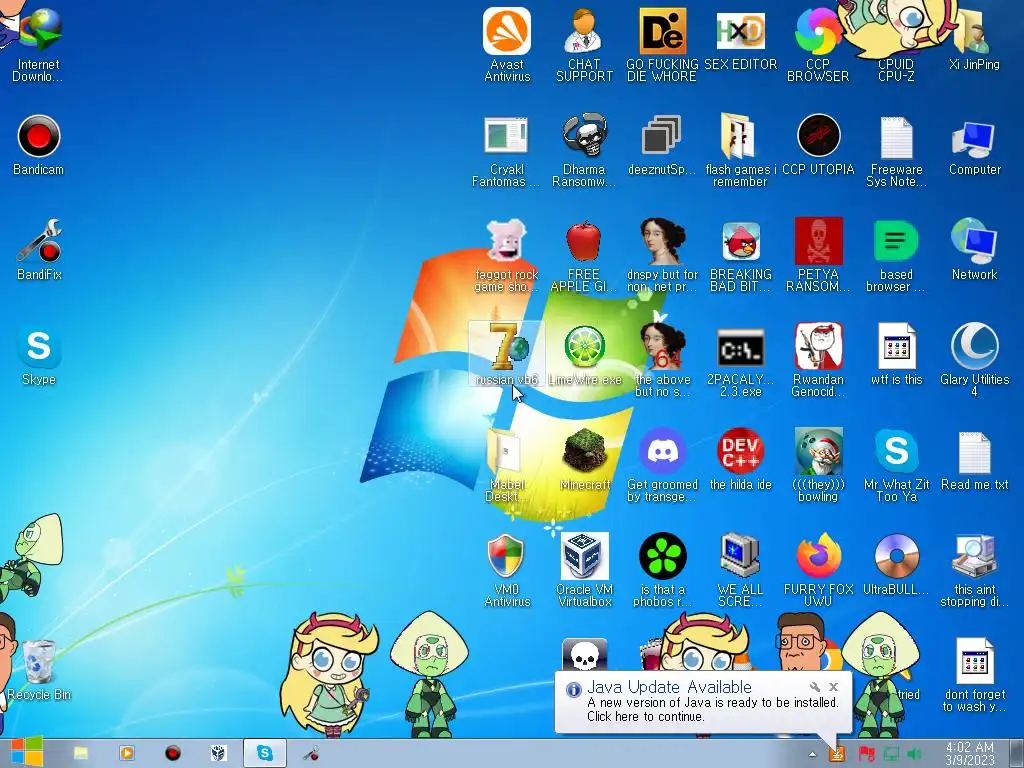Image resolution: width=1024 pixels, height=768 pixels.
Task: Click the Java update tray icon
Action: 836,754
